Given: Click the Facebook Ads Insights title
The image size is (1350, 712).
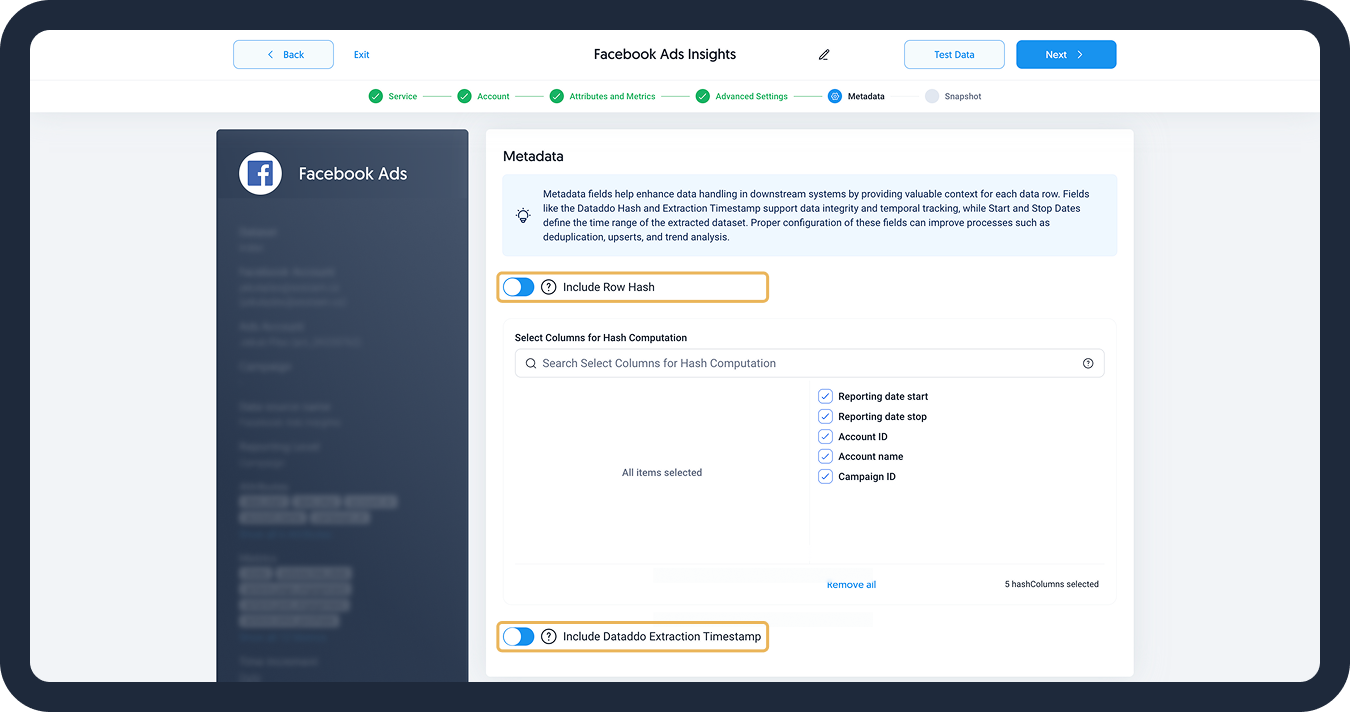Looking at the screenshot, I should coord(665,55).
